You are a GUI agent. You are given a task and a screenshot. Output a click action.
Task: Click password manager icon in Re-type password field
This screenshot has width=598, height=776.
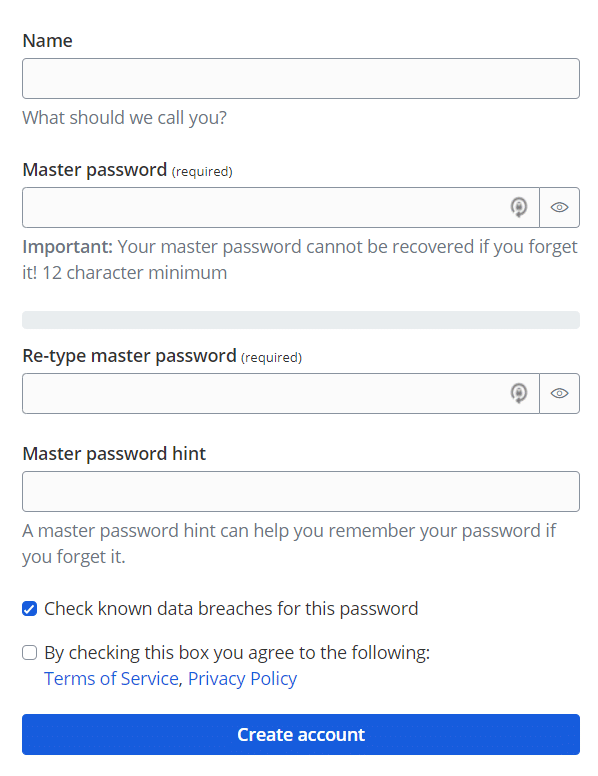[x=518, y=393]
